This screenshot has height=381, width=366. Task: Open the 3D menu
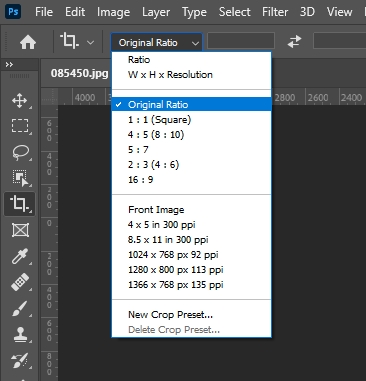coord(307,12)
